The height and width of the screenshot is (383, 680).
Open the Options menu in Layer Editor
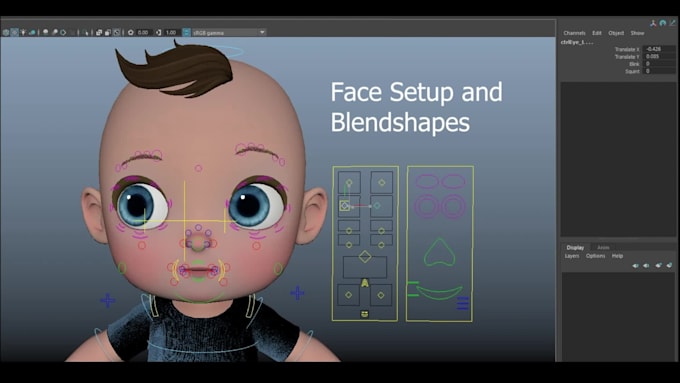point(595,256)
